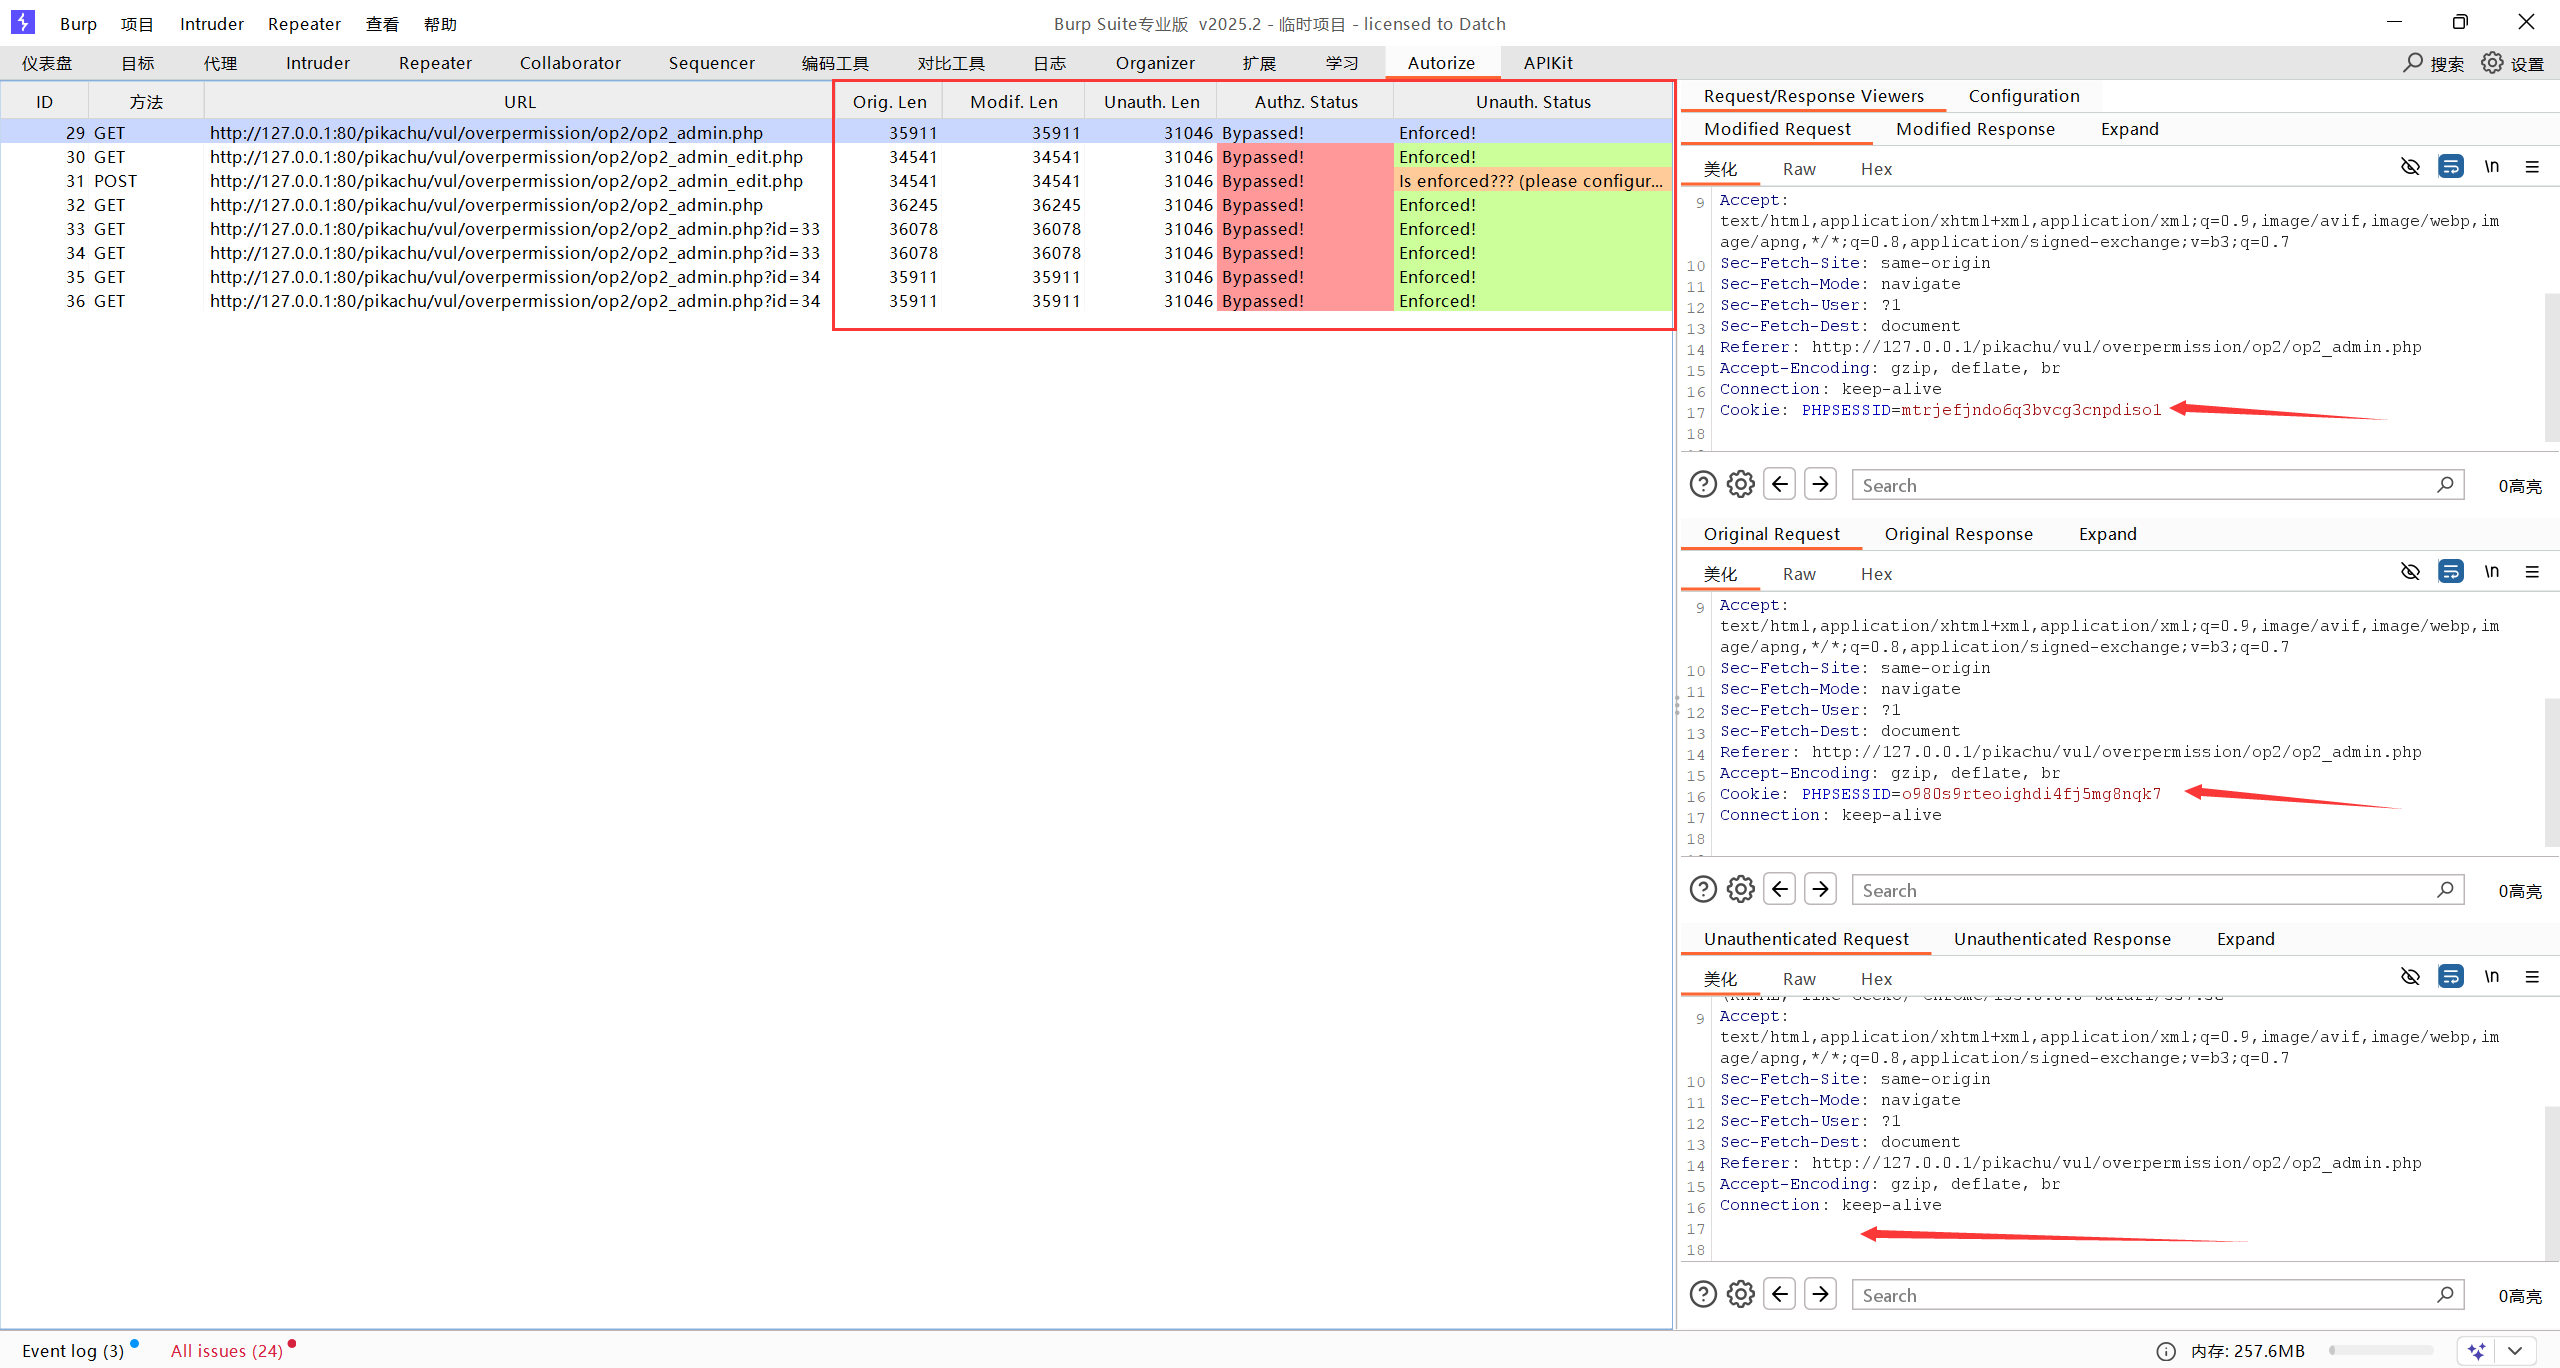Toggle line wrap button in Original Request editor
Viewport: 2560px width, 1368px height.
tap(2451, 572)
